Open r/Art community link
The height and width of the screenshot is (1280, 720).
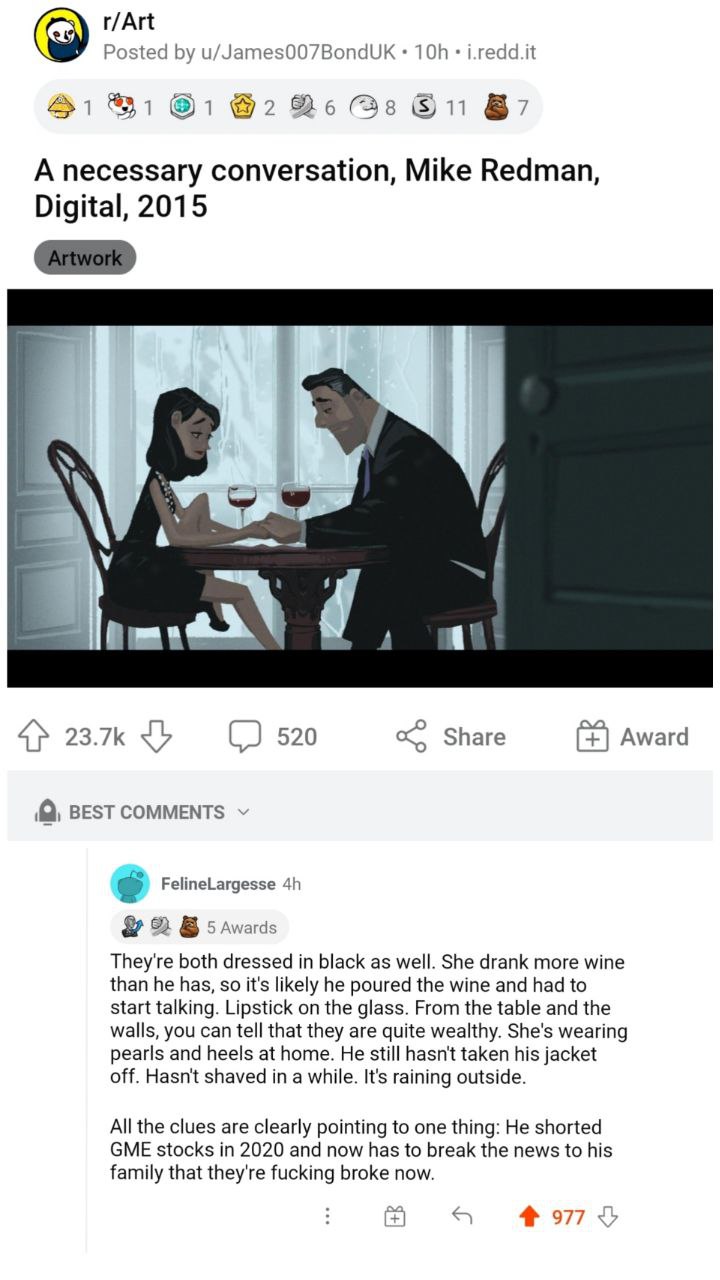[129, 22]
